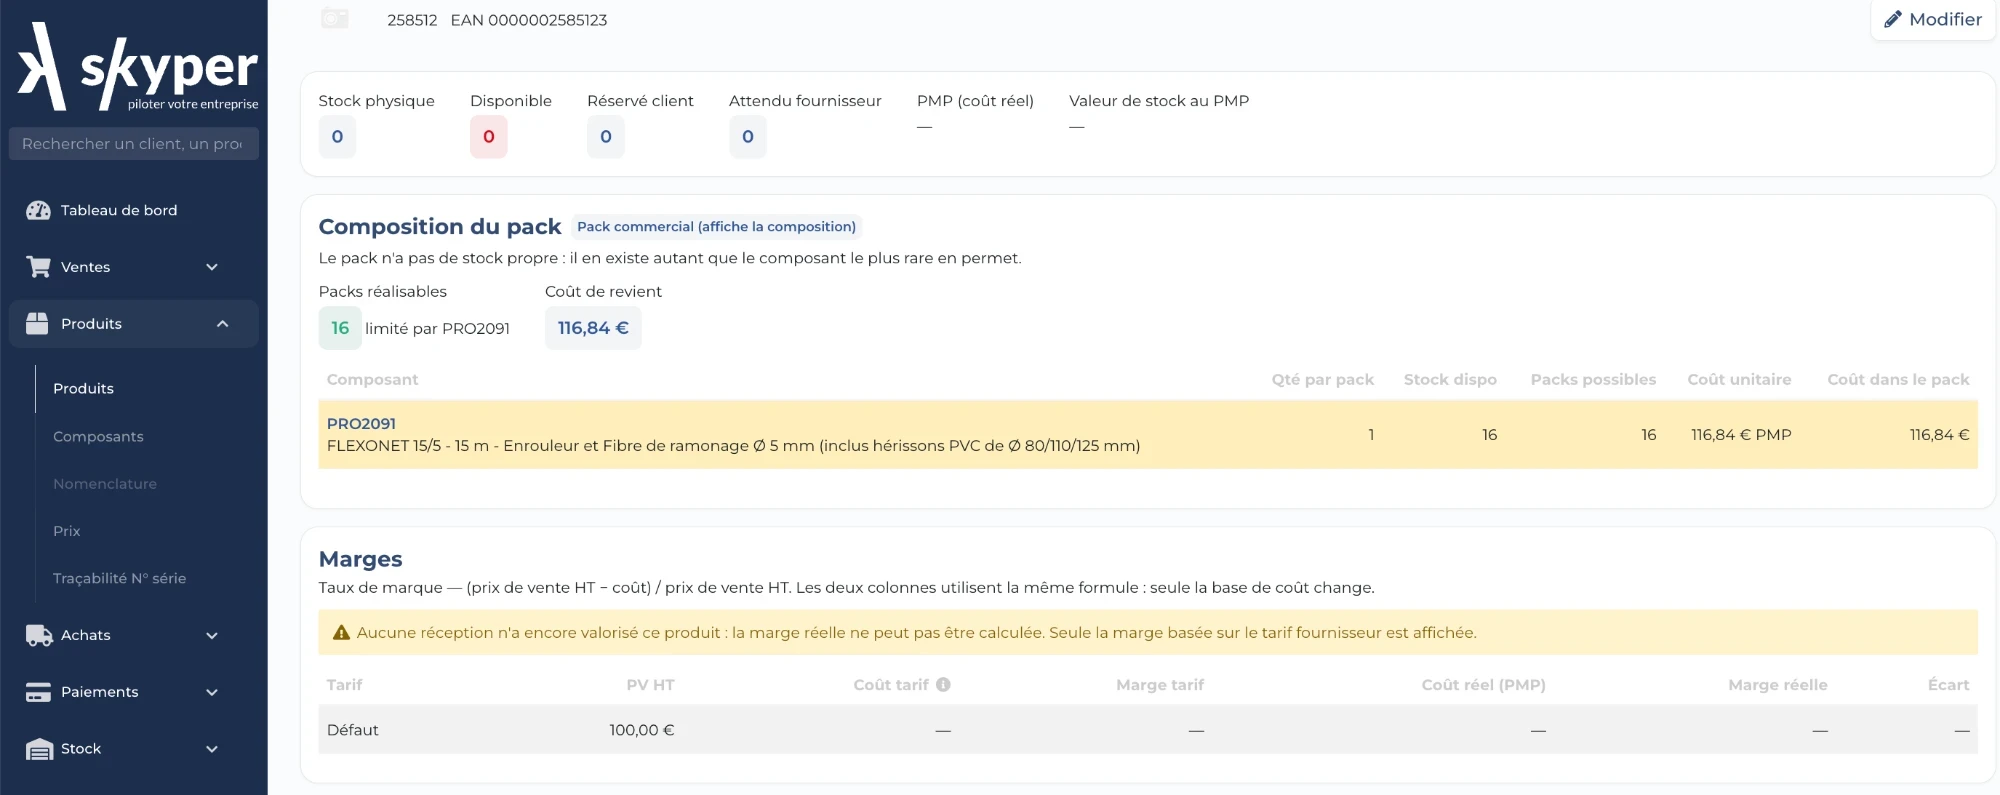Expand the Ventes menu chevron
Viewport: 2000px width, 795px height.
coord(212,267)
